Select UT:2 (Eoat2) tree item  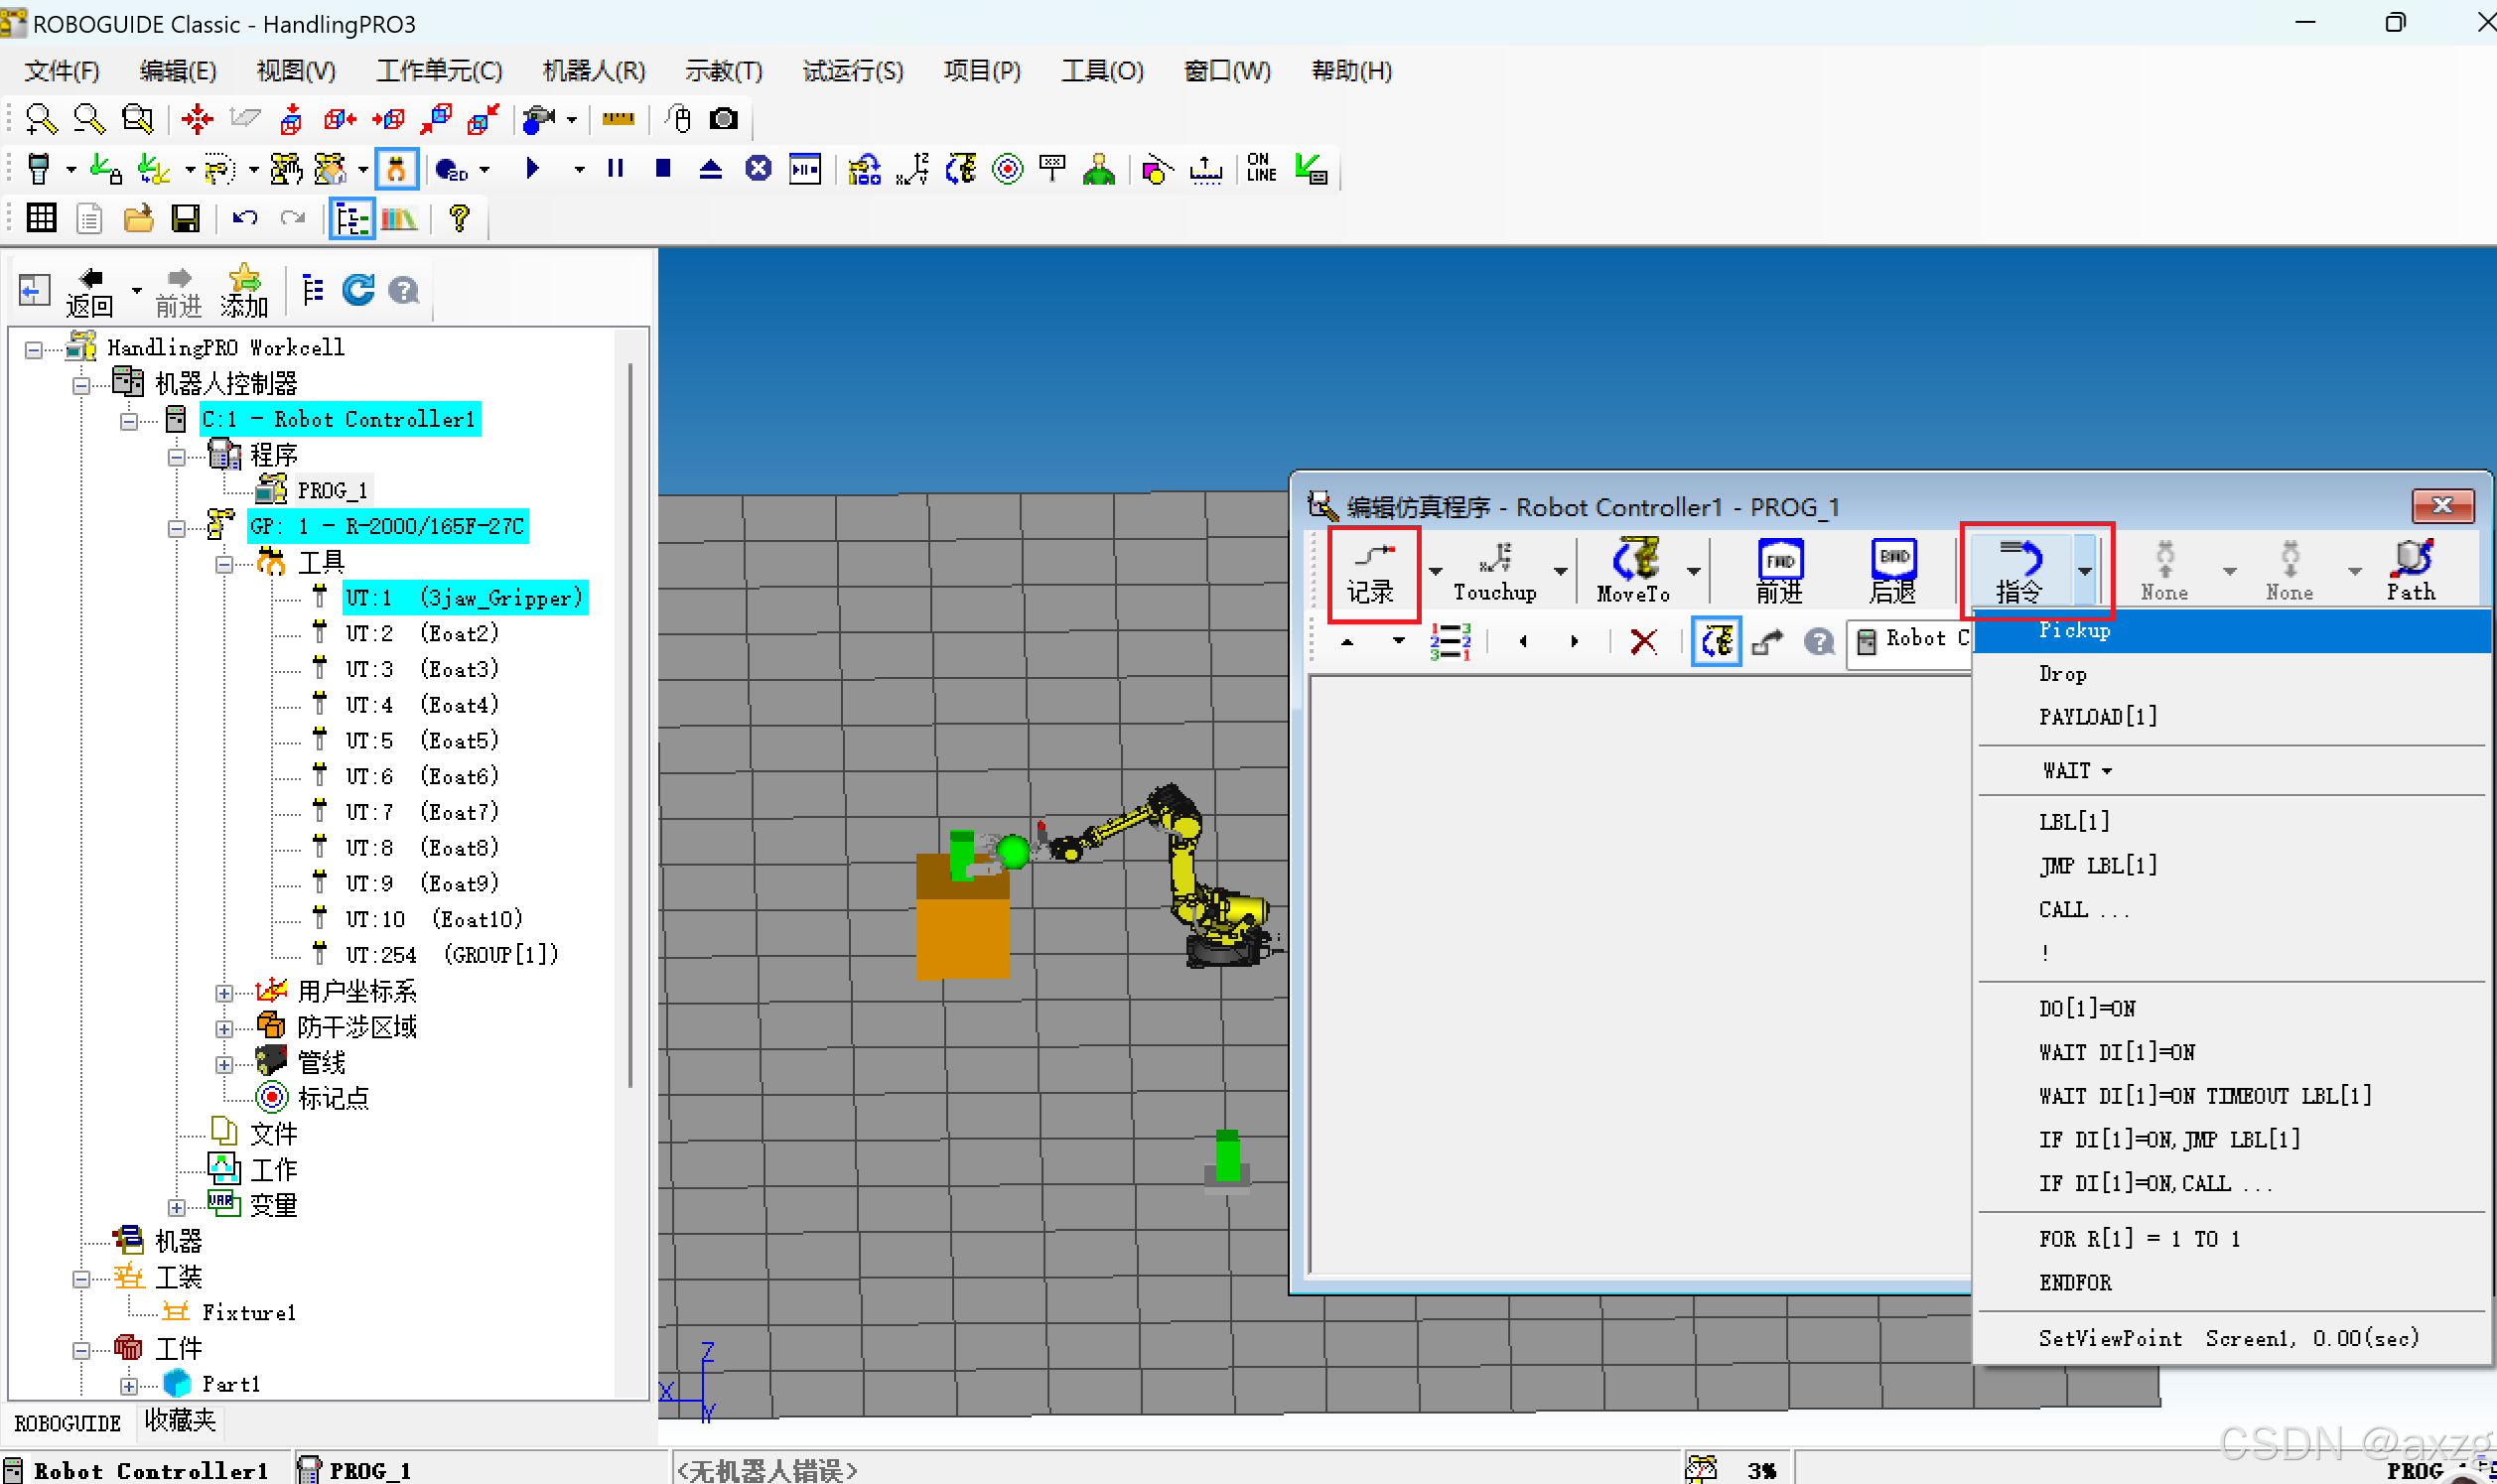click(421, 634)
